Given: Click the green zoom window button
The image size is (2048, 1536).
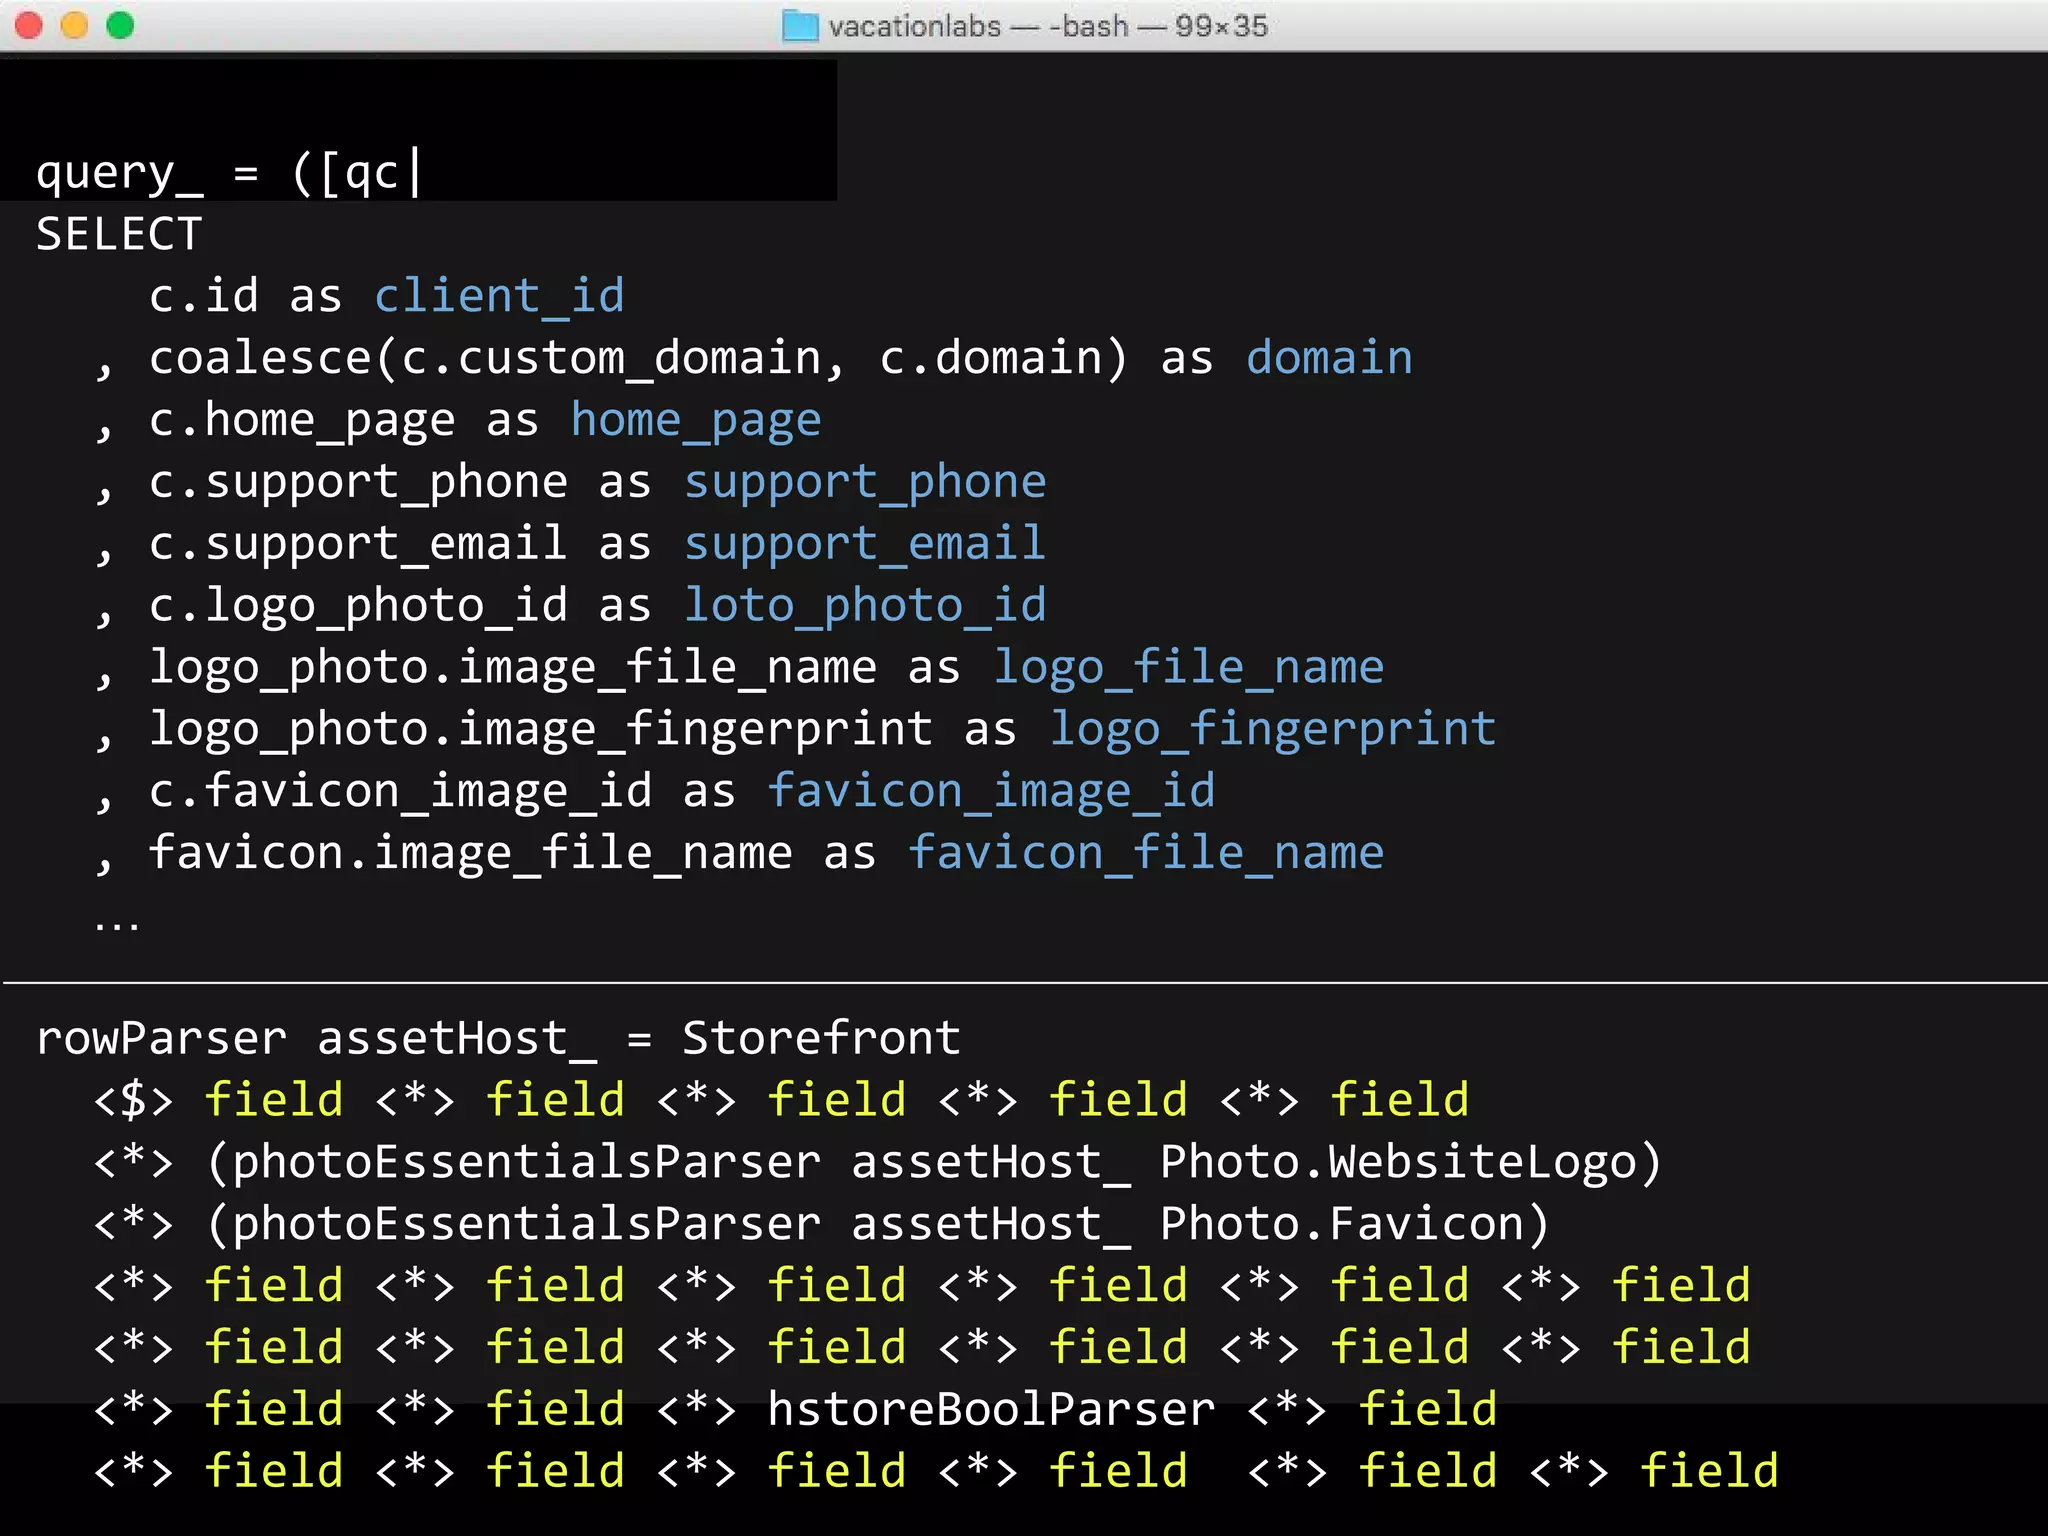Looking at the screenshot, I should point(120,25).
